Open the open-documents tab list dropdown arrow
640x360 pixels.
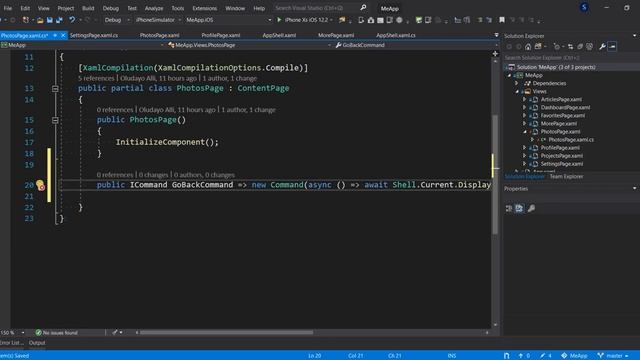tap(496, 36)
